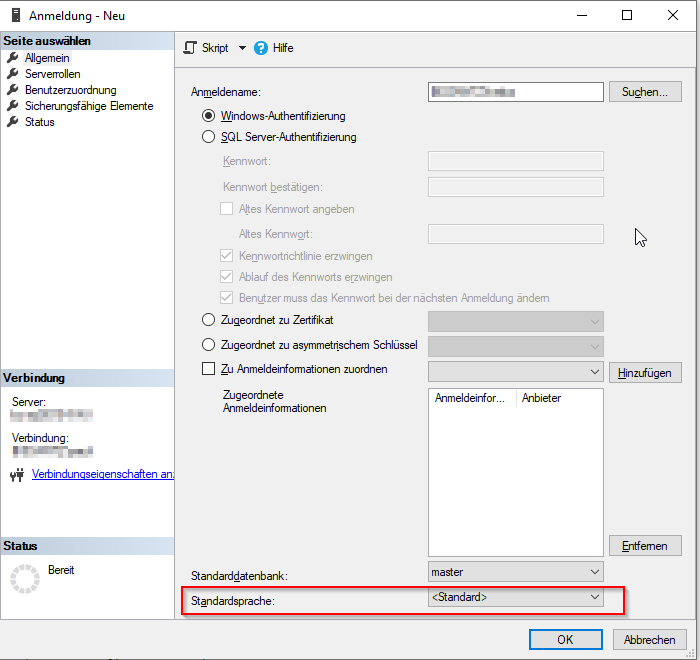
Task: Go to the Benutzerzuordnung page
Action: click(70, 90)
